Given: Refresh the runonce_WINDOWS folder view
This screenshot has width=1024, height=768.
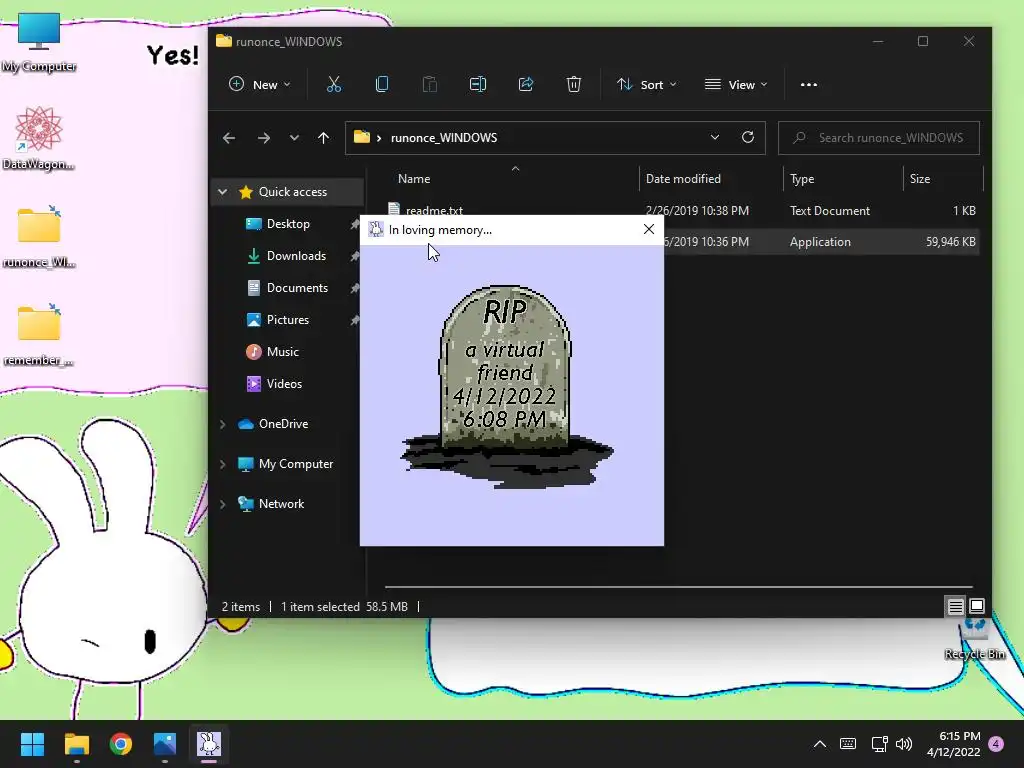Looking at the screenshot, I should pyautogui.click(x=748, y=137).
